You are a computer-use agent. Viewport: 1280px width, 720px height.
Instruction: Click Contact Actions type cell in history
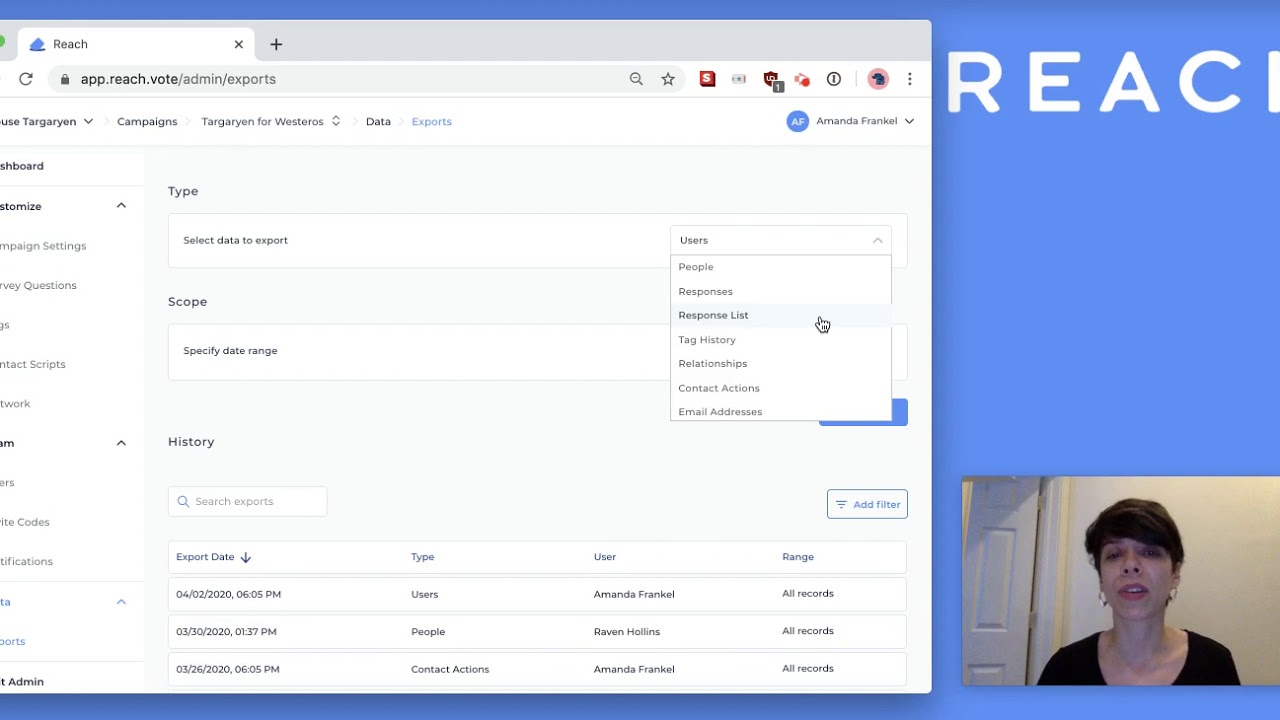tap(450, 669)
